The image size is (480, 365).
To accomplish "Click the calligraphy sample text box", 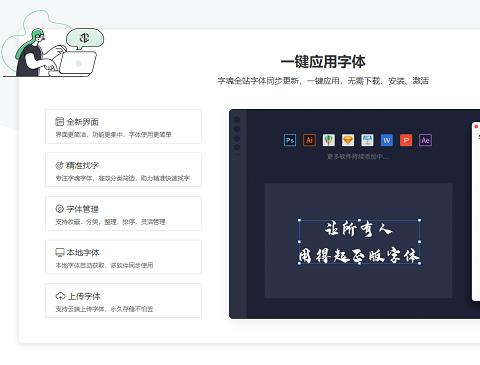I will pos(359,242).
